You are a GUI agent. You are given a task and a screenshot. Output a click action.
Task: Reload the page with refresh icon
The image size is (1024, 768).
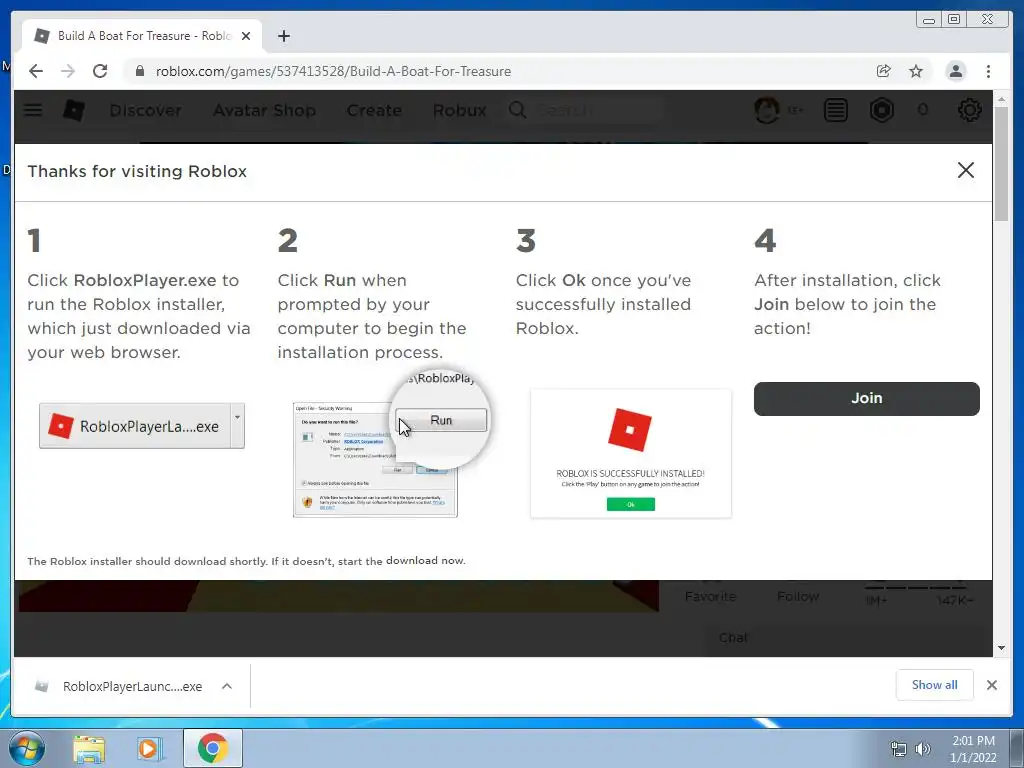pos(100,71)
